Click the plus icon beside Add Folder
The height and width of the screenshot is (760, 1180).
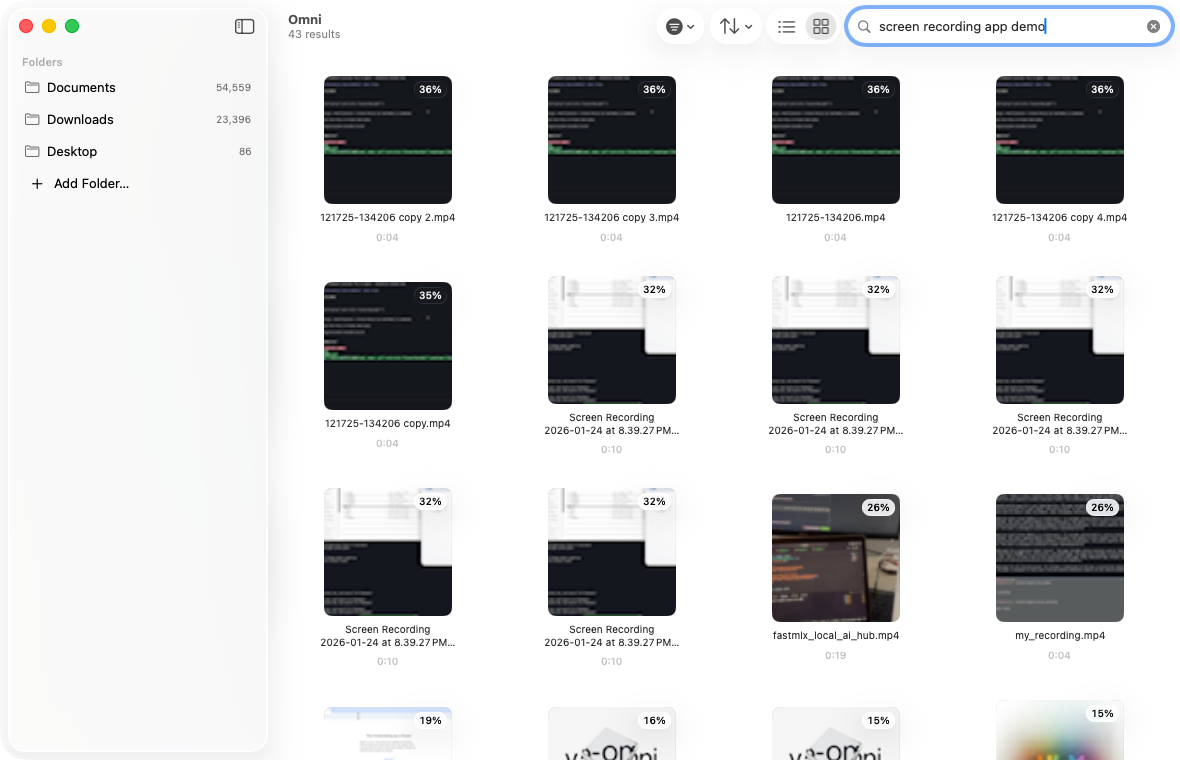pyautogui.click(x=37, y=184)
